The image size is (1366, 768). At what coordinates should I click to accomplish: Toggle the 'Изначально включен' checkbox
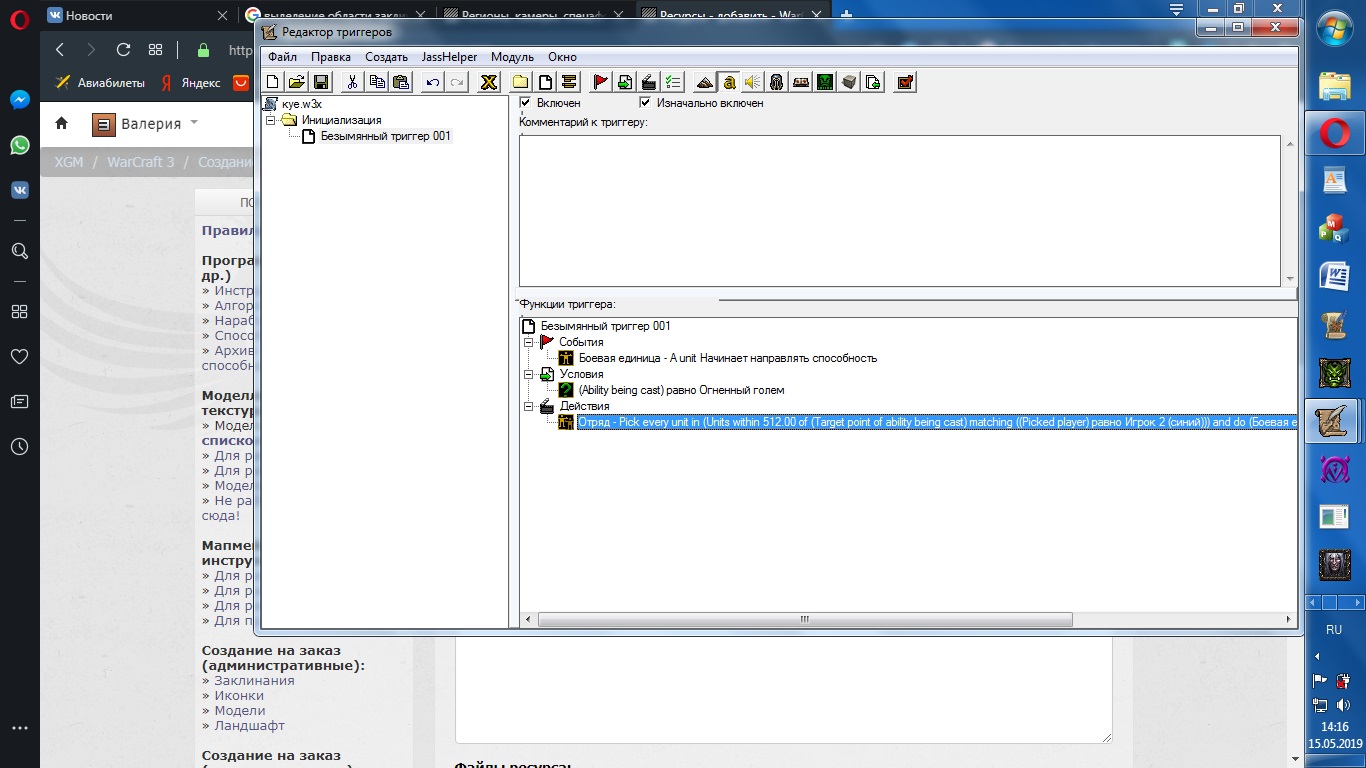tap(645, 102)
